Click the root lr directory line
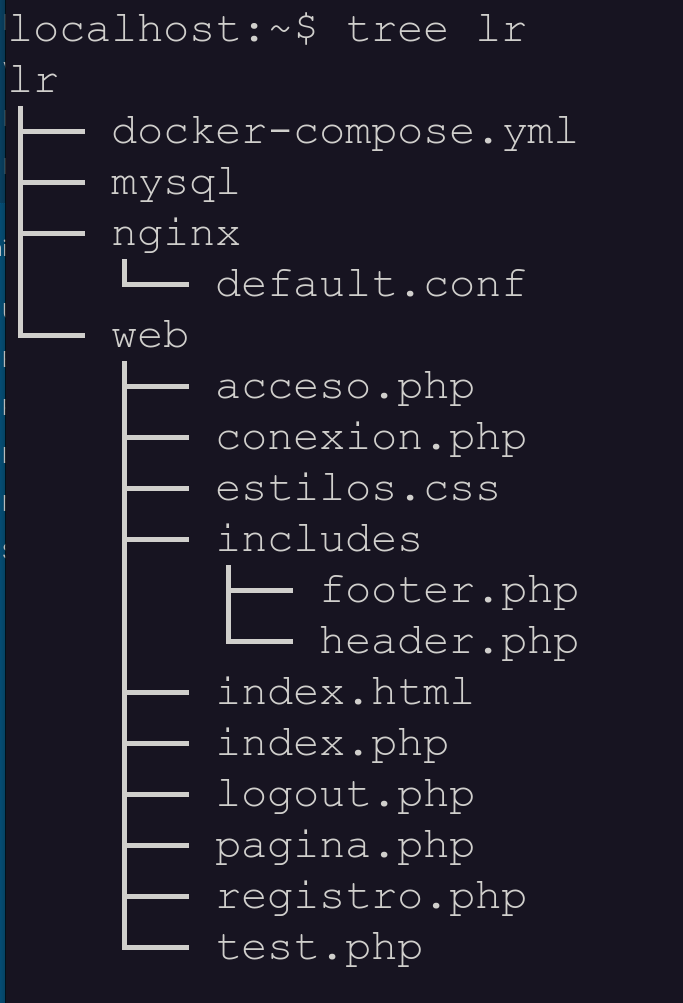The height and width of the screenshot is (1003, 683). click(34, 81)
